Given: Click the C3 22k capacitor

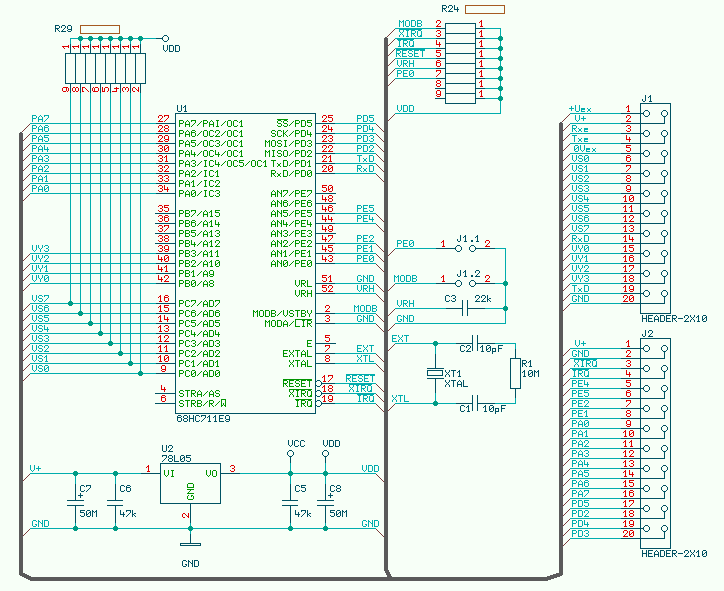Looking at the screenshot, I should (477, 308).
